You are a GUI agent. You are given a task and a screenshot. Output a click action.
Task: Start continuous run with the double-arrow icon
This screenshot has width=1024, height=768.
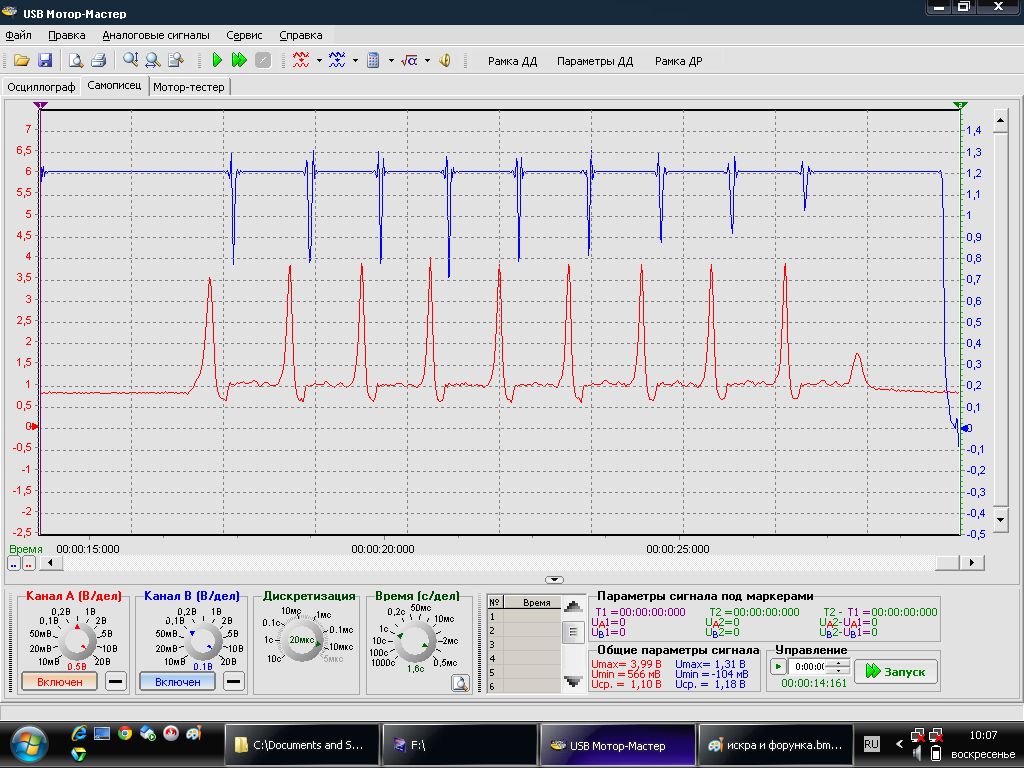pyautogui.click(x=240, y=61)
